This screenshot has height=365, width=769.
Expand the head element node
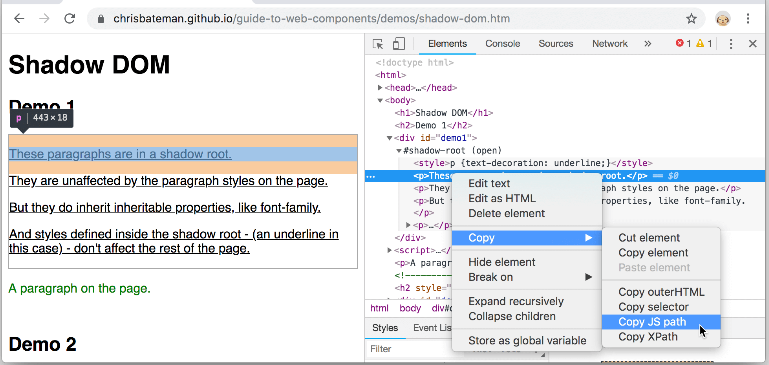[380, 88]
